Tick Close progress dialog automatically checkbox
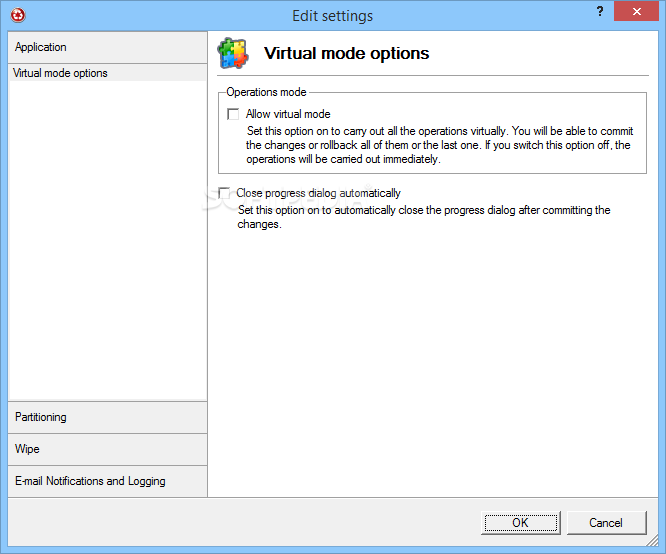 pos(224,193)
